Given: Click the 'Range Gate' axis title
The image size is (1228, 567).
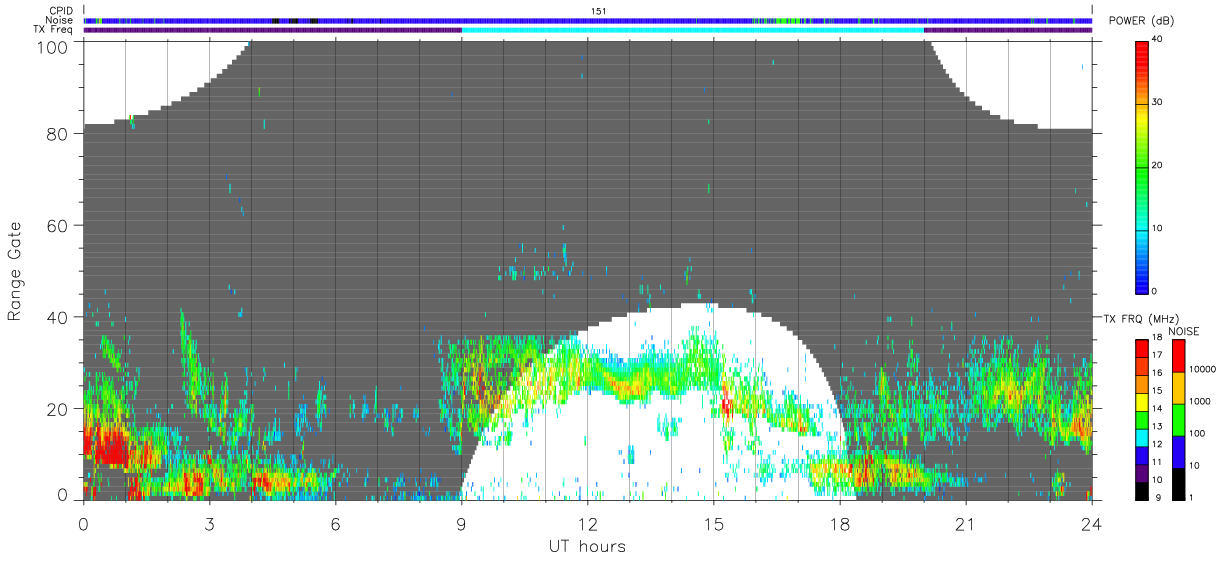Looking at the screenshot, I should click(x=15, y=271).
